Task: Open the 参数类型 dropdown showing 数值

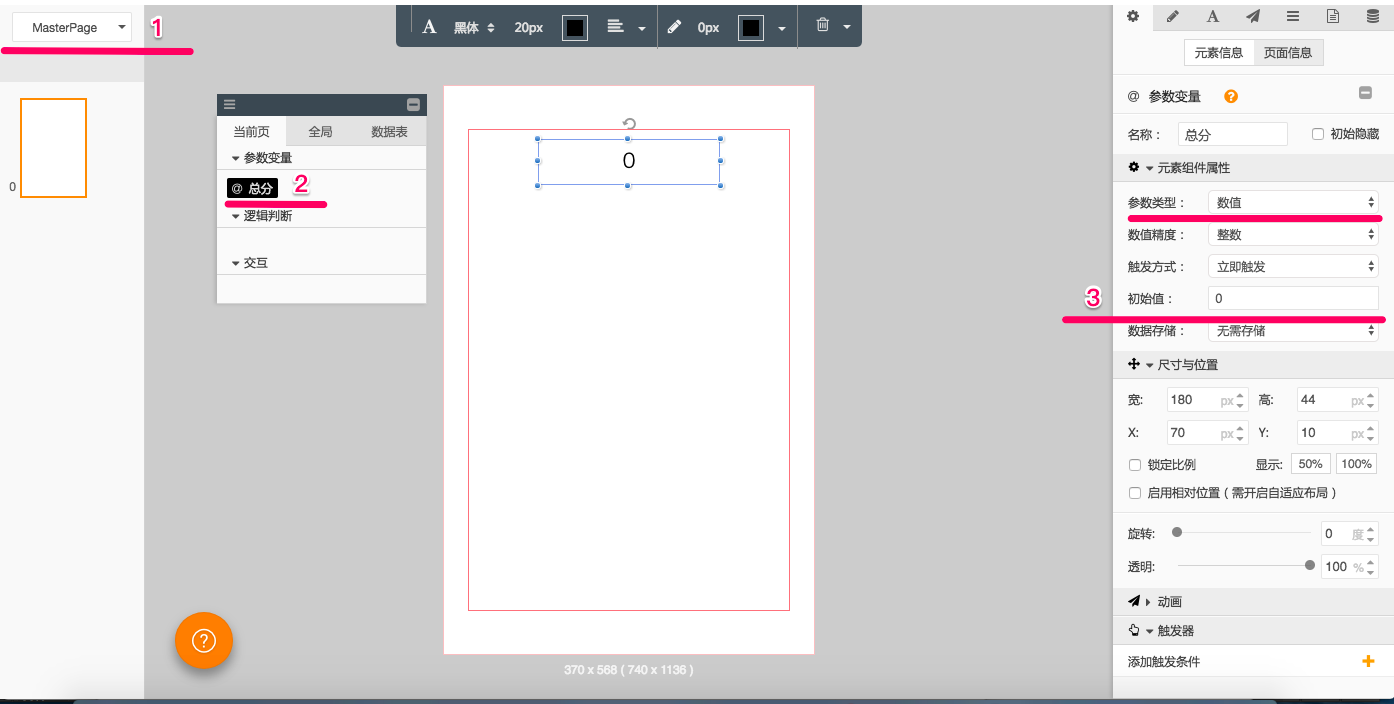Action: [1293, 203]
